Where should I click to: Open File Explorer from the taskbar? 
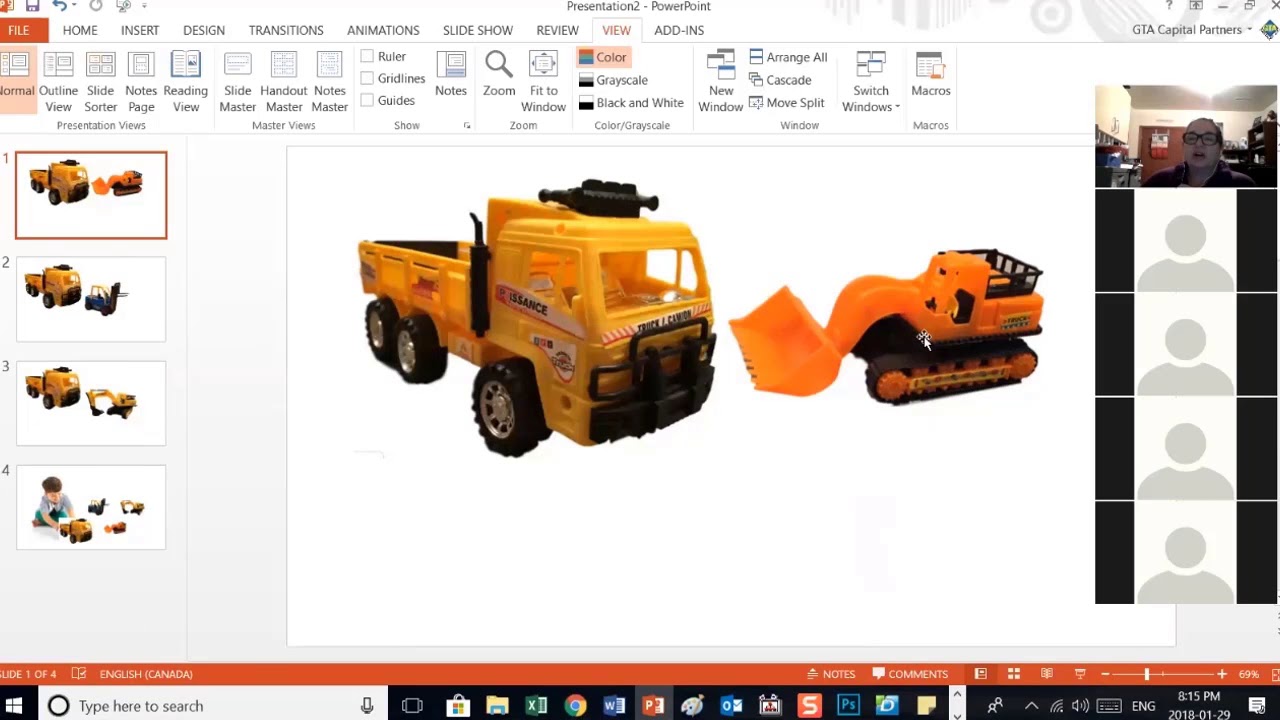click(497, 706)
